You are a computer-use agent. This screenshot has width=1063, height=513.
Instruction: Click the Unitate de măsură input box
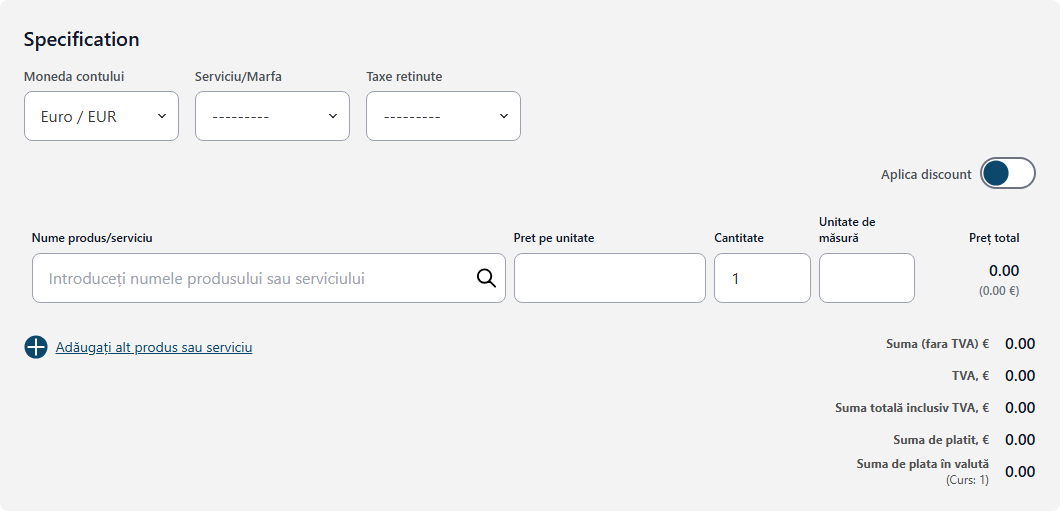coord(866,278)
